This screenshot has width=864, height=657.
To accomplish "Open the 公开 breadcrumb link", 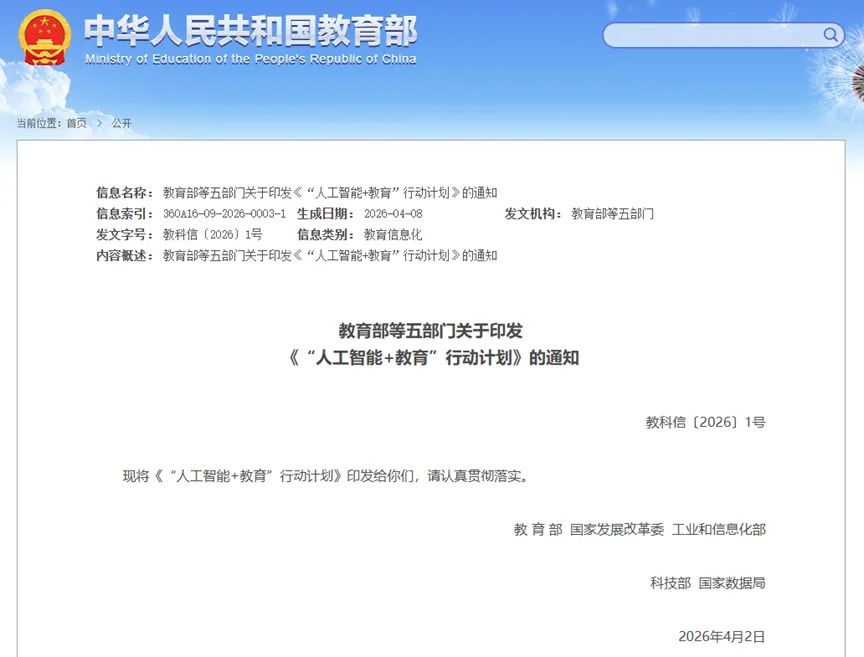I will (122, 123).
